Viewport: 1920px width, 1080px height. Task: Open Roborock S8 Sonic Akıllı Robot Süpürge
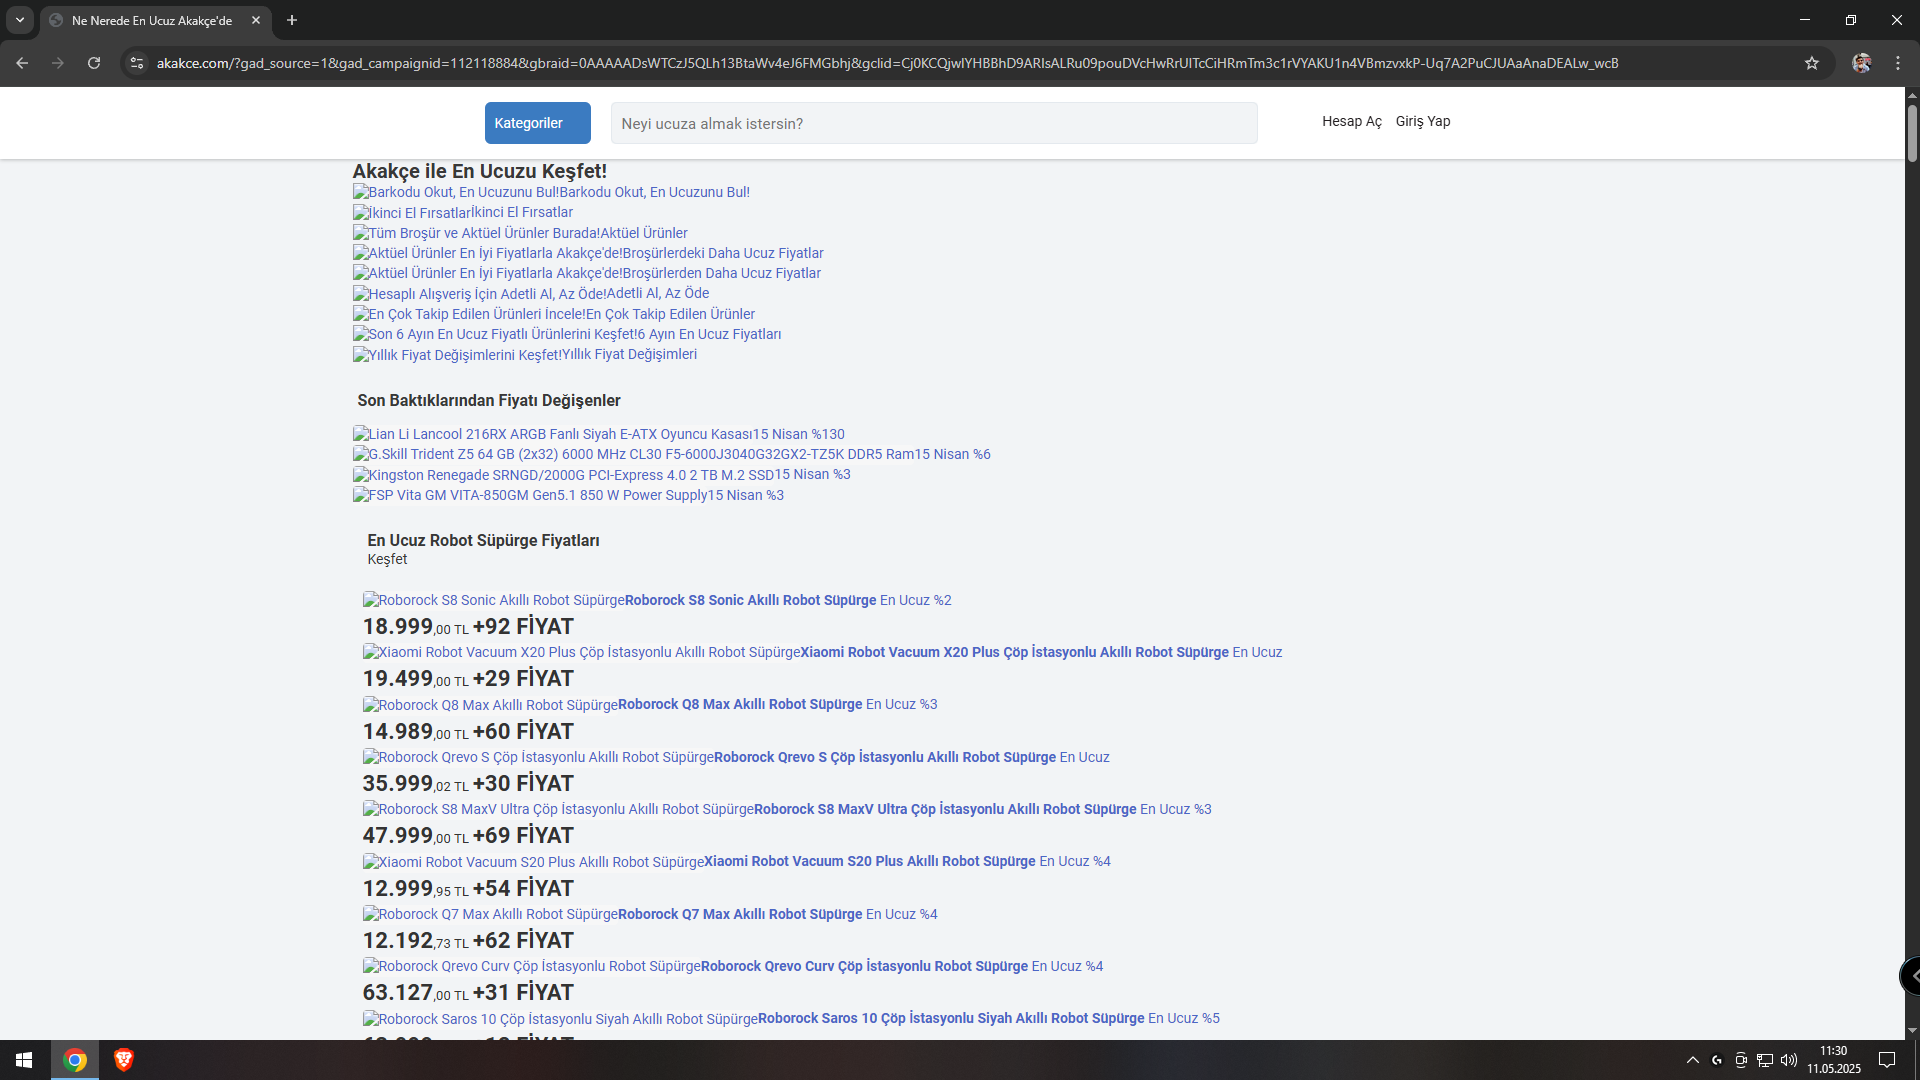coord(657,600)
